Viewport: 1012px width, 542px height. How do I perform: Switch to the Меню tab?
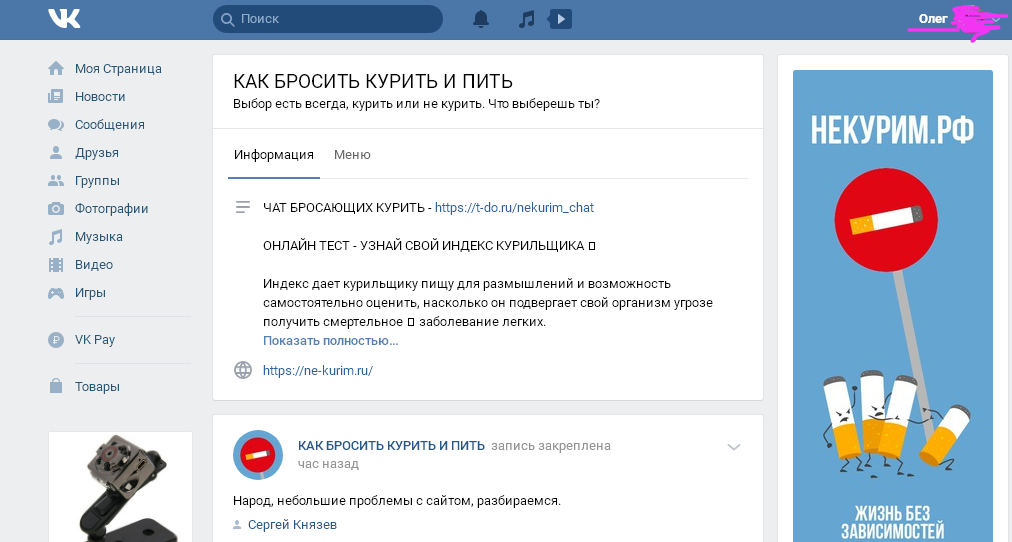tap(352, 155)
